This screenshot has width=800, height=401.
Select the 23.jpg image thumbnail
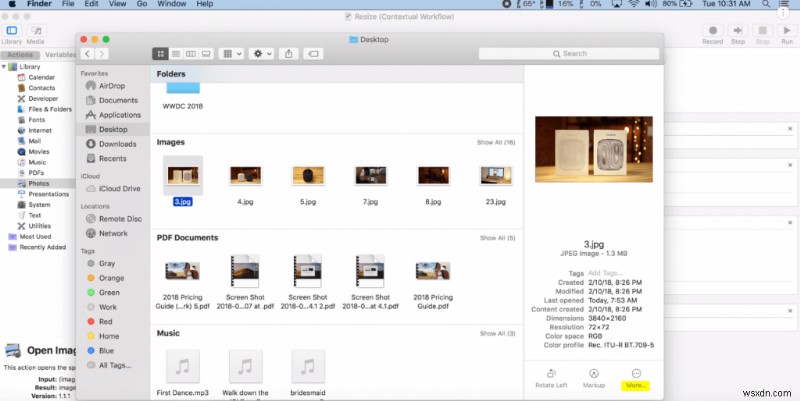496,176
